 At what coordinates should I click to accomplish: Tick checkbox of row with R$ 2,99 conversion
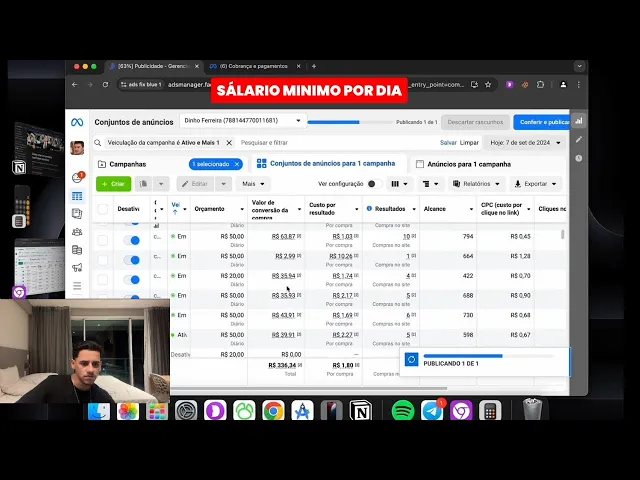[x=102, y=260]
